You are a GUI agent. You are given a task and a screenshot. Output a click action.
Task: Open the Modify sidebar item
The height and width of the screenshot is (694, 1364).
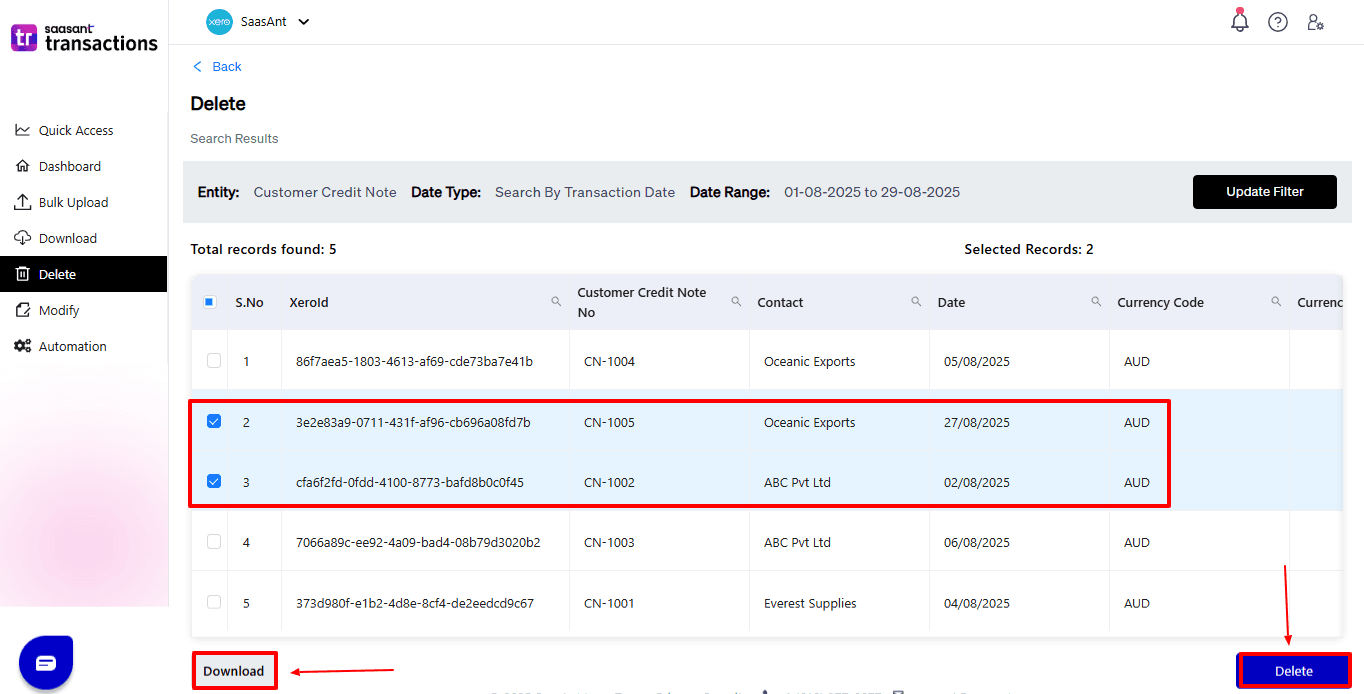[59, 310]
